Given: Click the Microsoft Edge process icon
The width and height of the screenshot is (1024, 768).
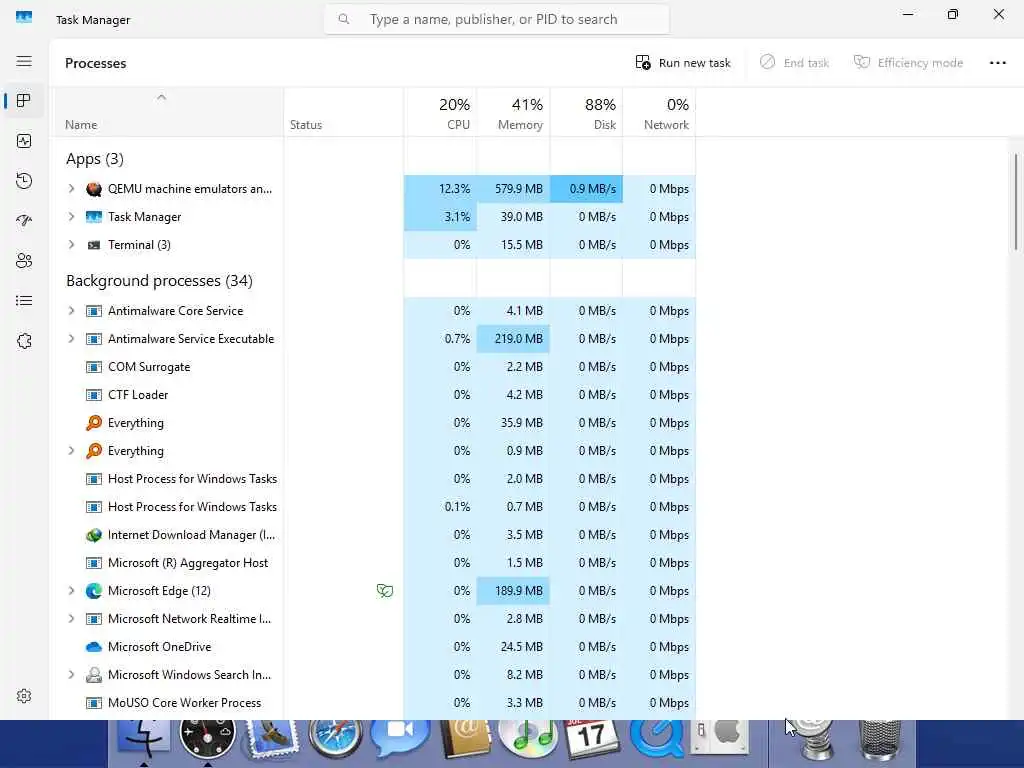Looking at the screenshot, I should point(94,591).
